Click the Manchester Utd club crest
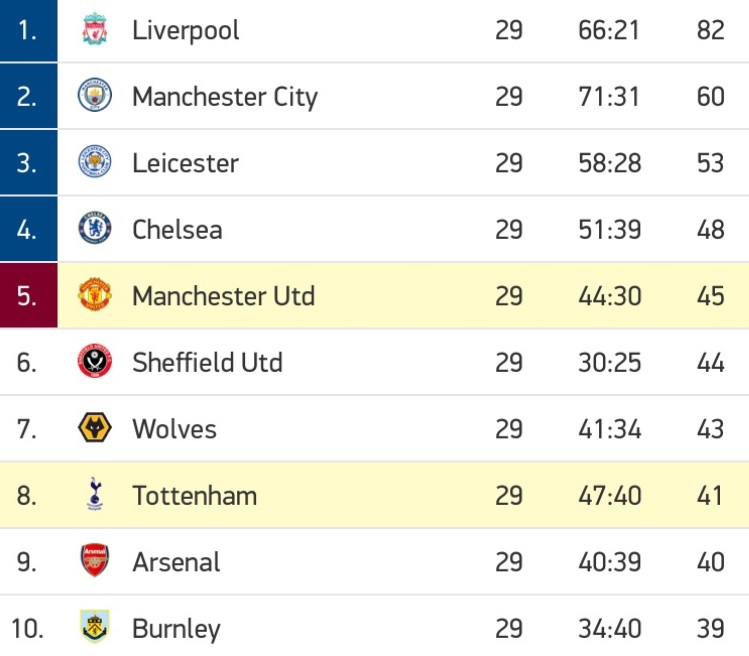The width and height of the screenshot is (749, 656). tap(95, 294)
